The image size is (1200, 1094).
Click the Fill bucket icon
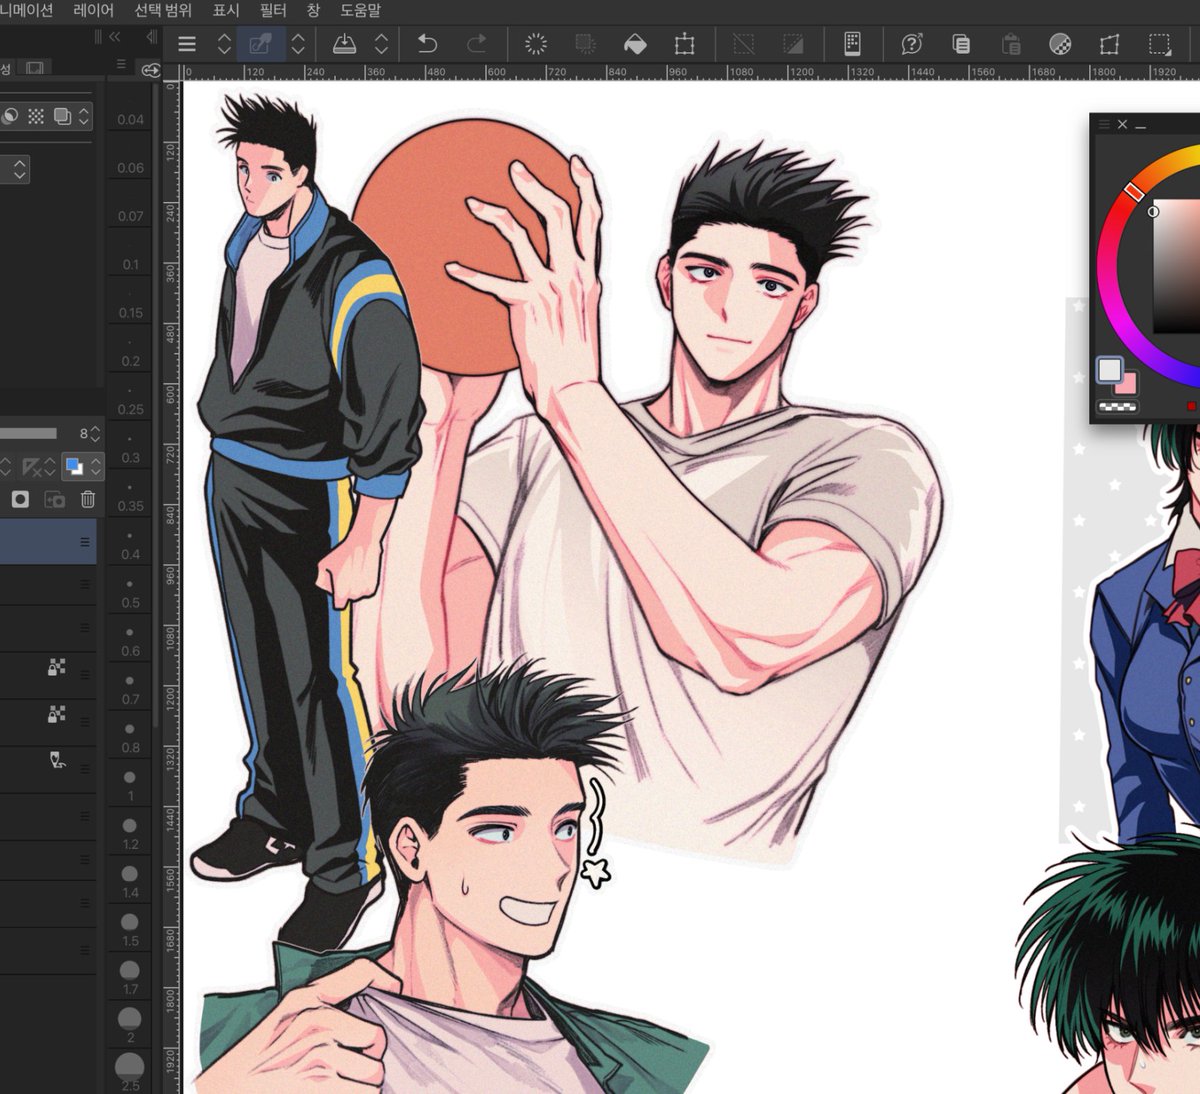(635, 44)
